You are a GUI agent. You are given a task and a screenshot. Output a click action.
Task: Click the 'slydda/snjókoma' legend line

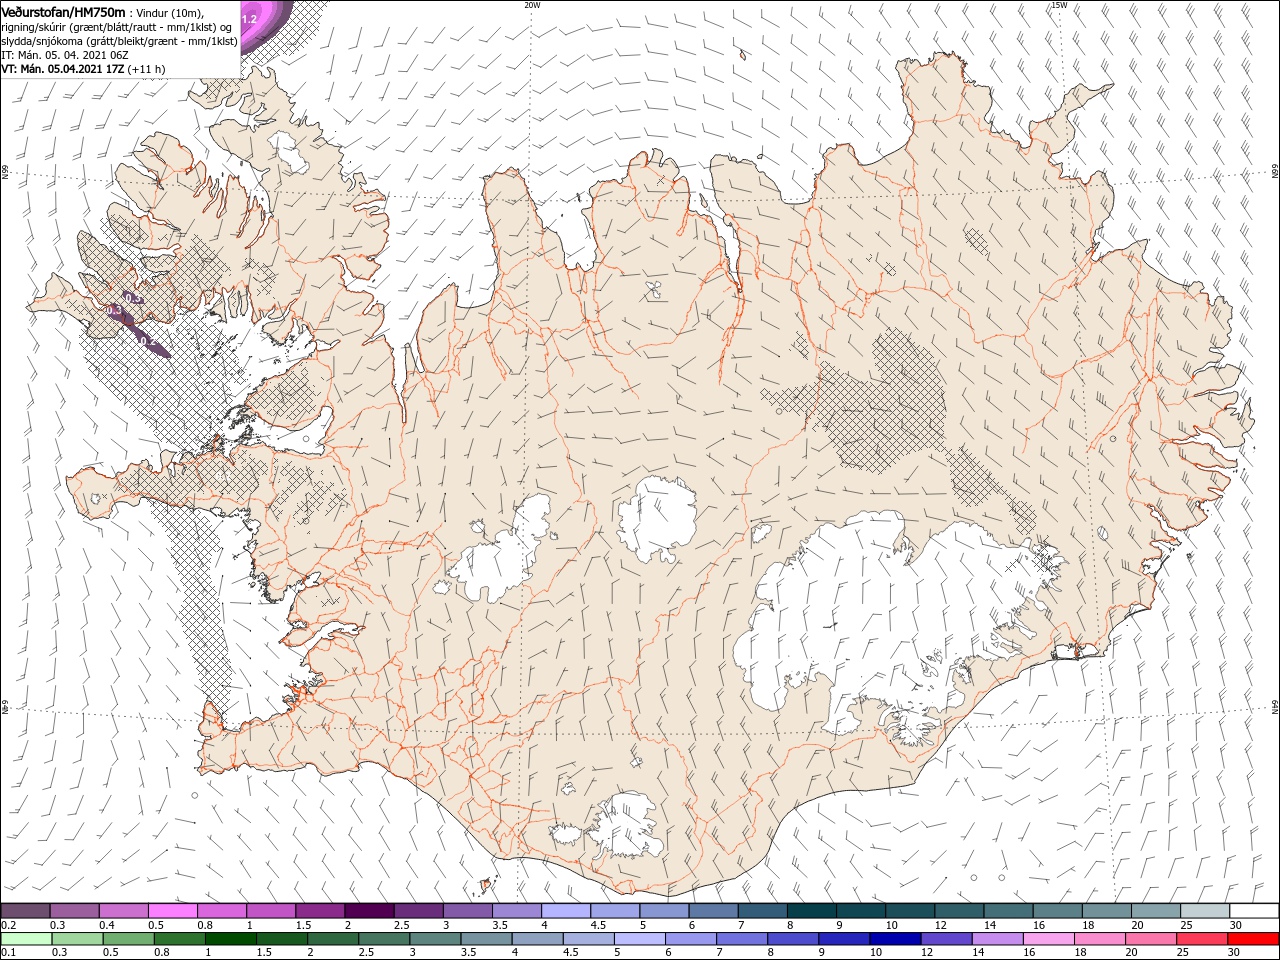[119, 41]
